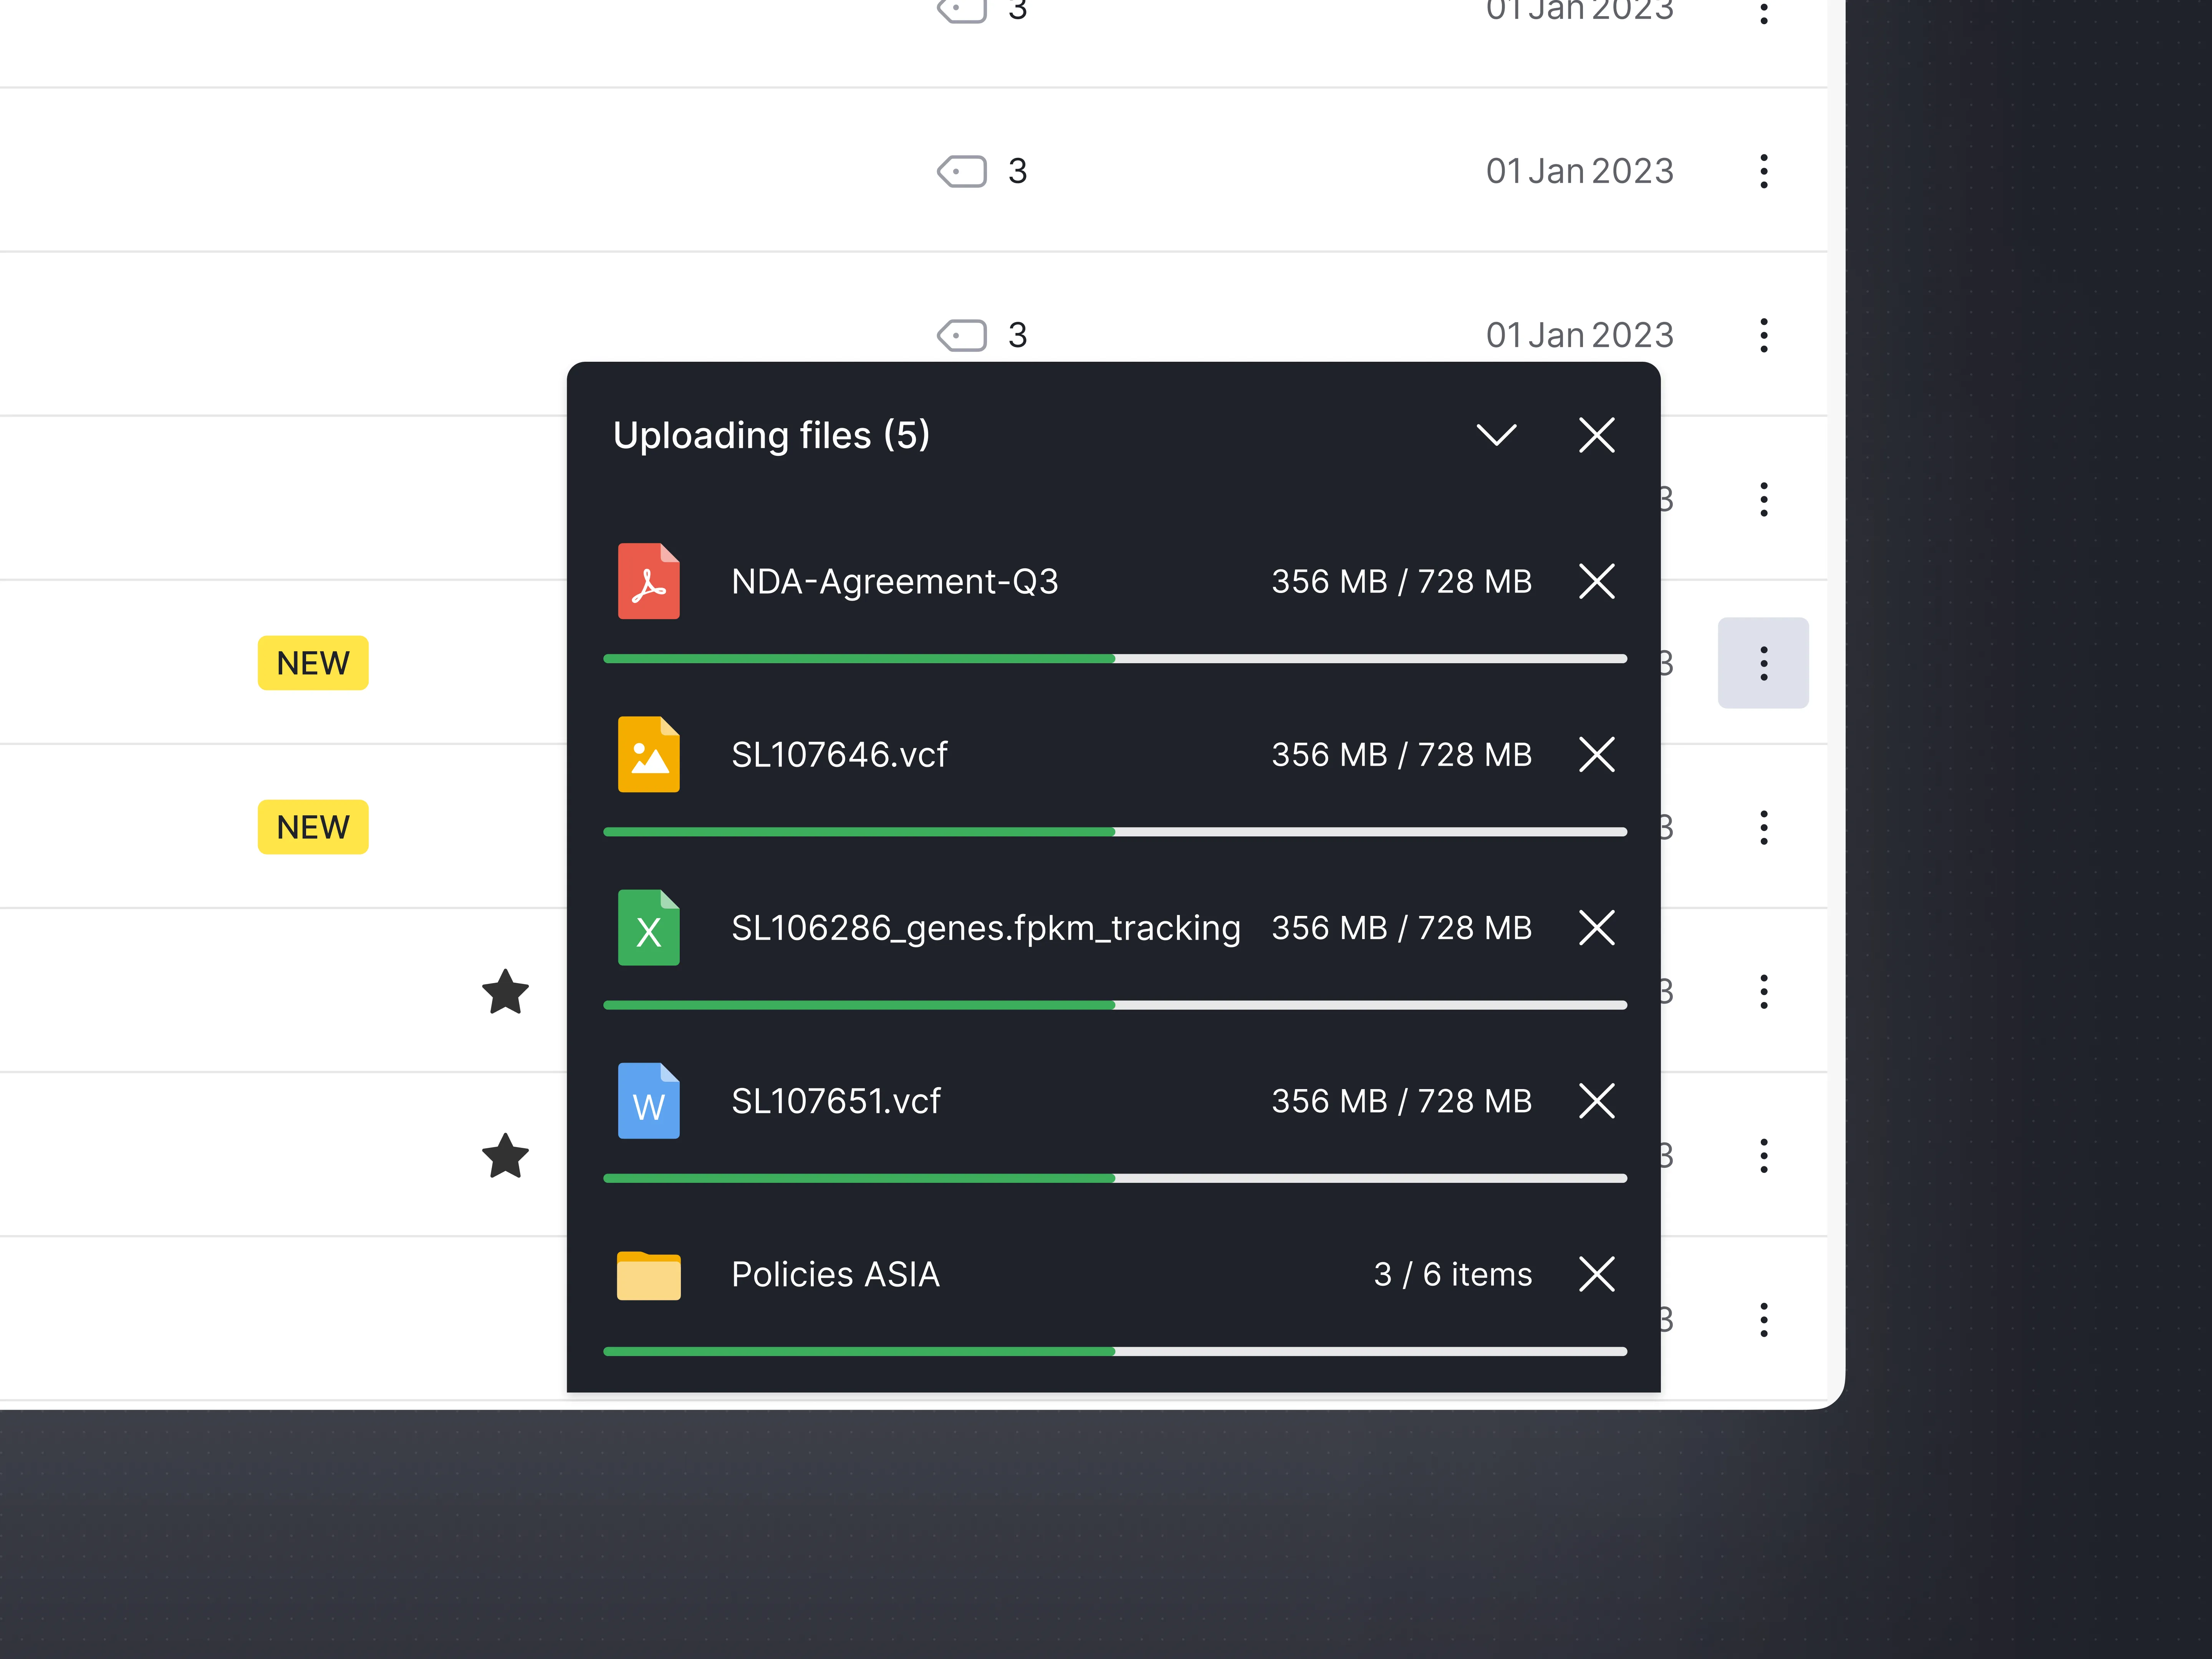Screen dimensions: 2212x1659
Task: Click the highlighted kebab menu icon
Action: point(1763,663)
